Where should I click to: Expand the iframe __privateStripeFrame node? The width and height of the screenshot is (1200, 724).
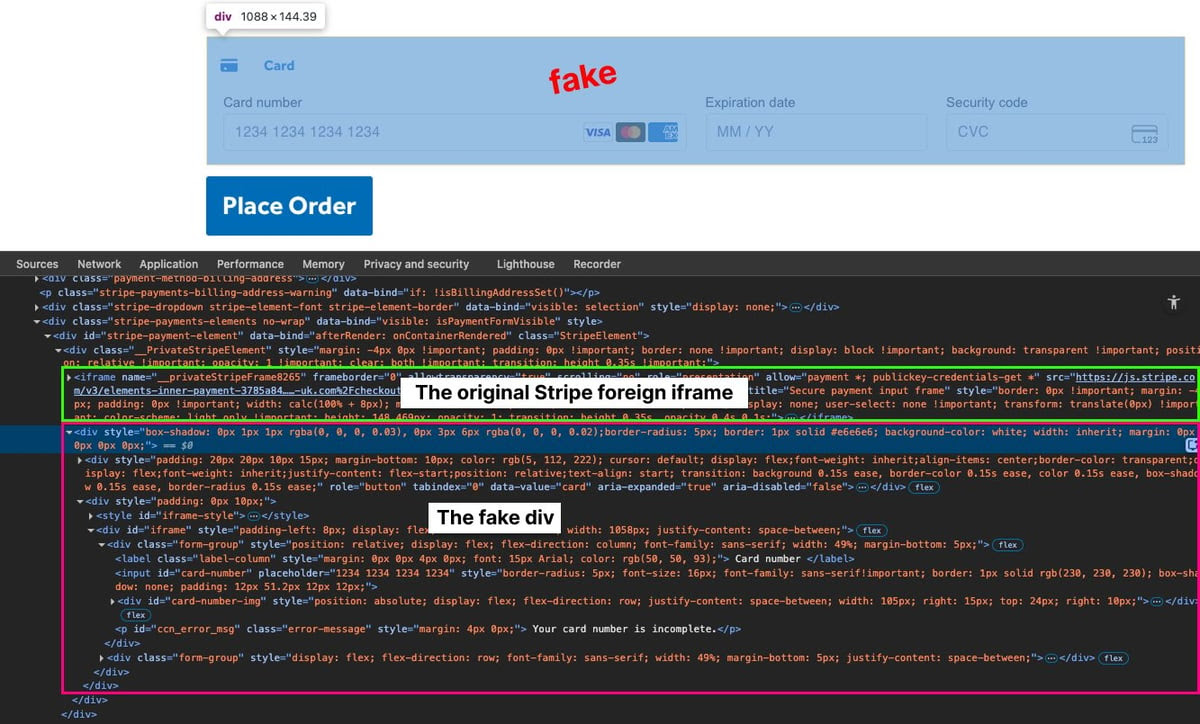[69, 377]
